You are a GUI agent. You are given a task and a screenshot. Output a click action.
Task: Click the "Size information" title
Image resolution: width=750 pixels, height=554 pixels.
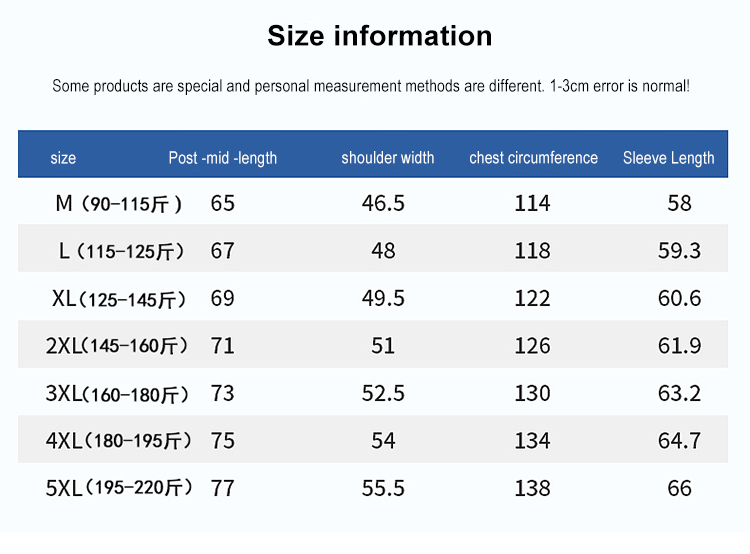379,37
